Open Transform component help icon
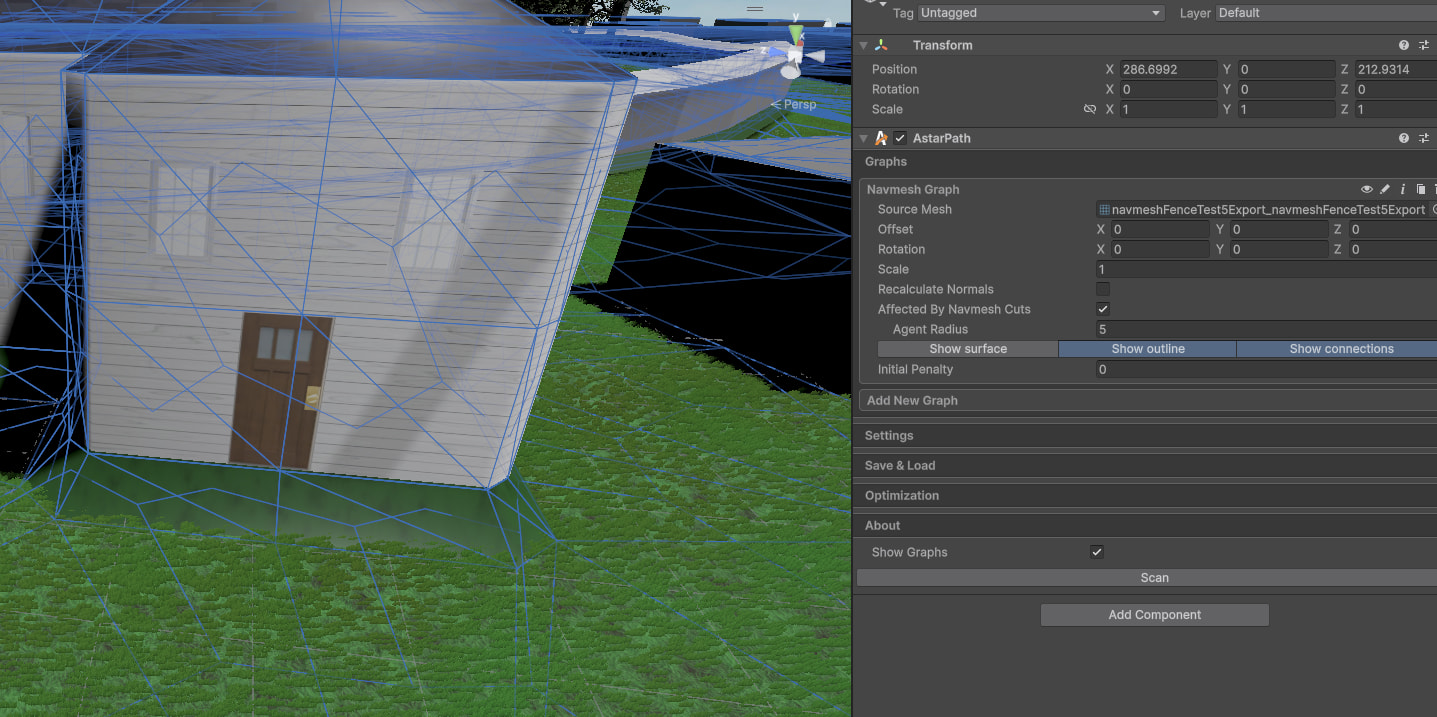 [1404, 45]
